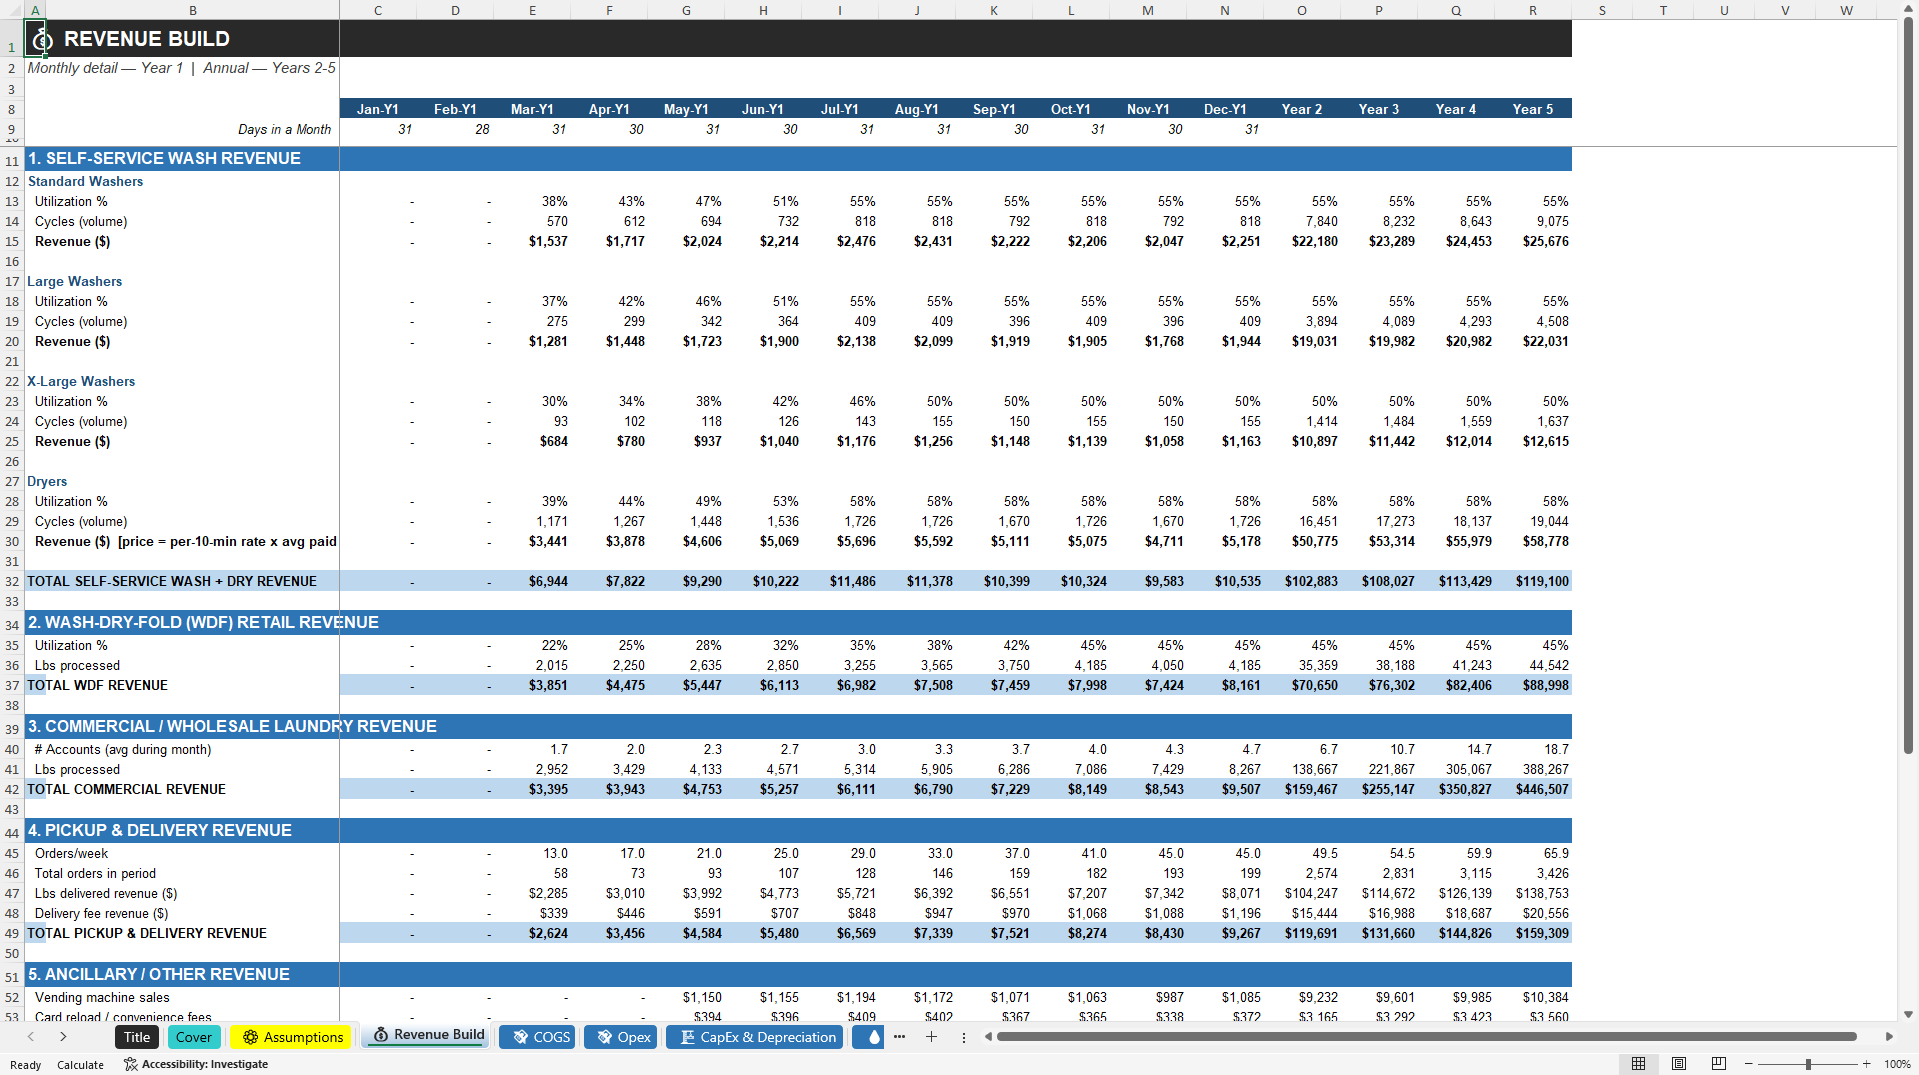The image size is (1919, 1075).
Task: Click the Large Washers label
Action: (x=74, y=281)
